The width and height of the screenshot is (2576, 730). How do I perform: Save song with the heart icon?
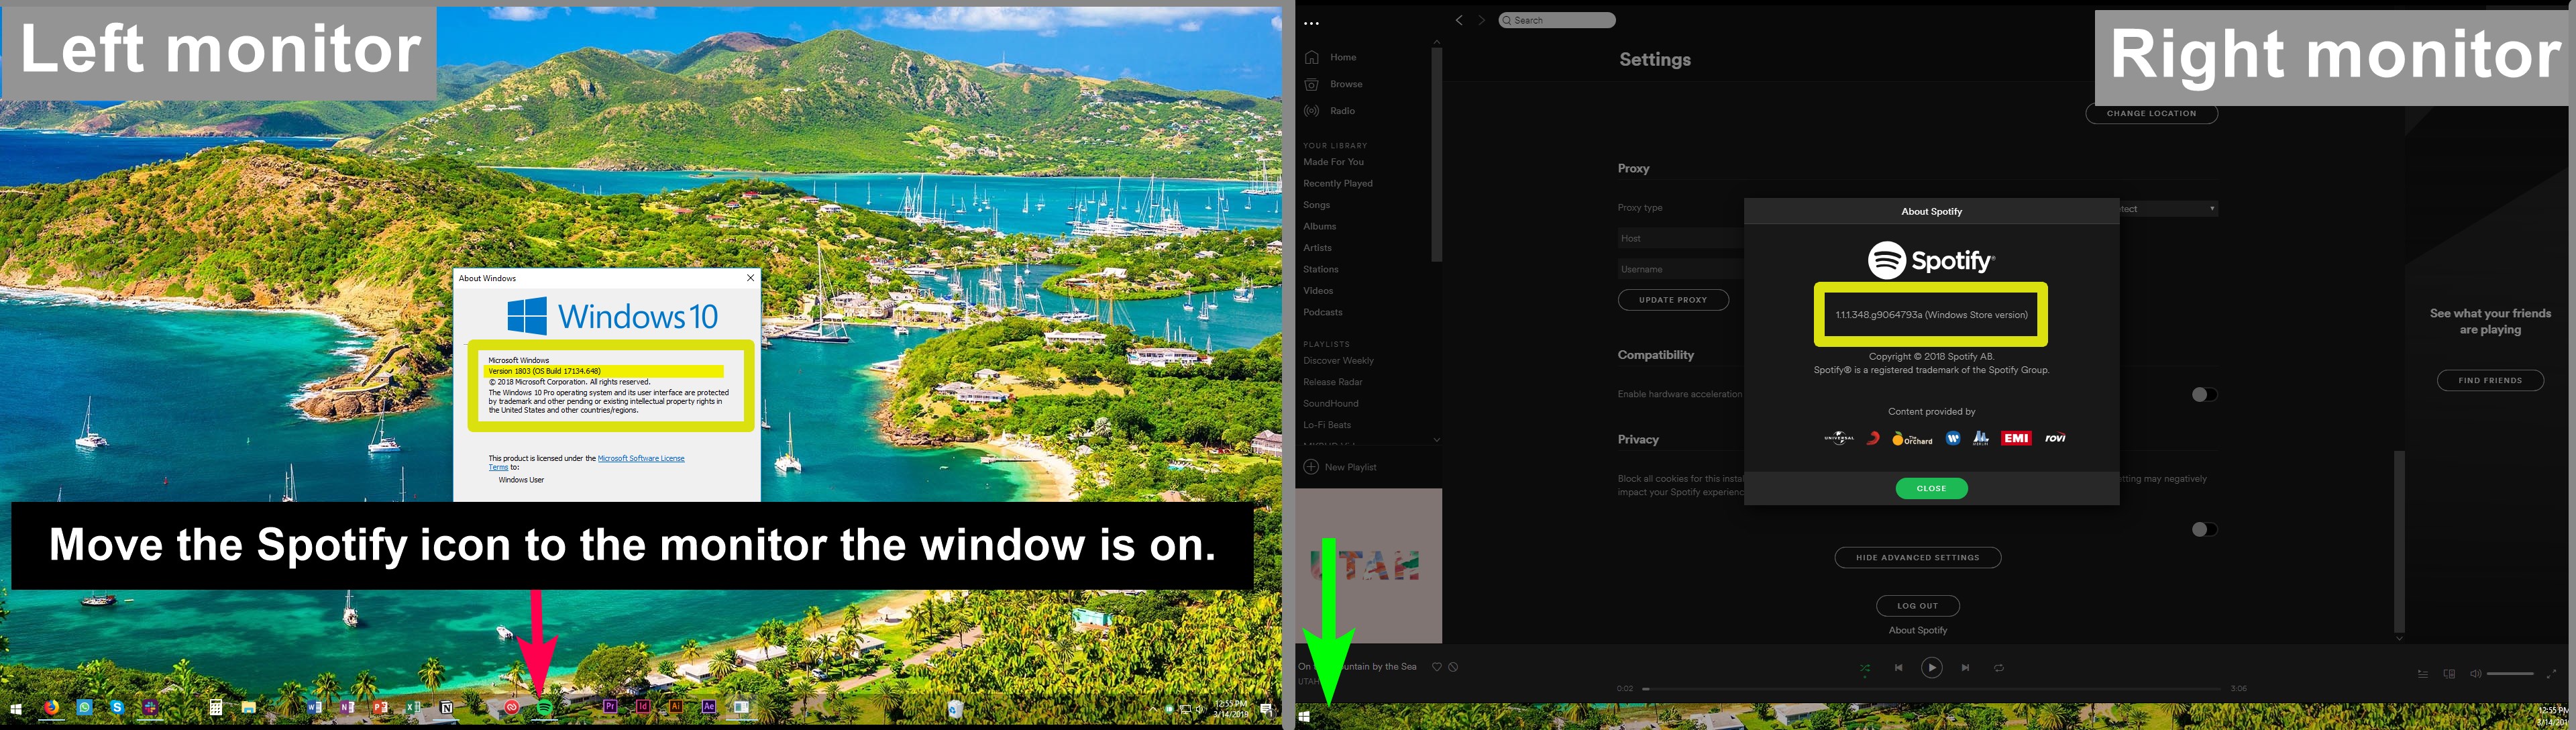click(x=1436, y=667)
